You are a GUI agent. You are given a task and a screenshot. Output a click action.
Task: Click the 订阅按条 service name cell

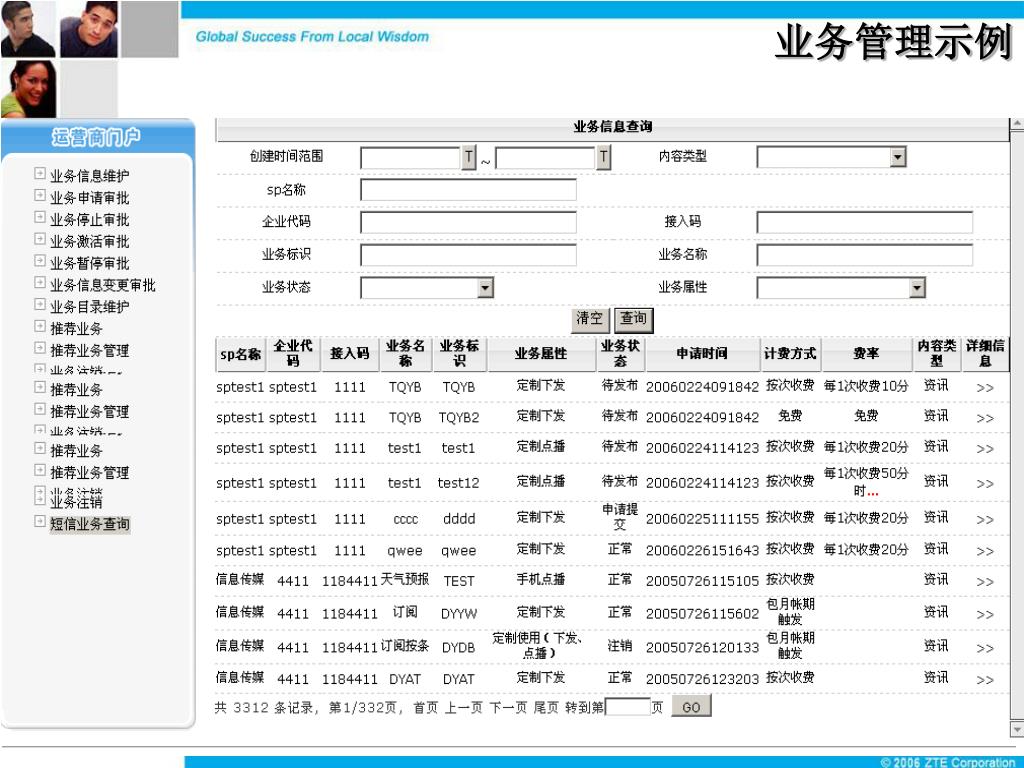(x=405, y=647)
